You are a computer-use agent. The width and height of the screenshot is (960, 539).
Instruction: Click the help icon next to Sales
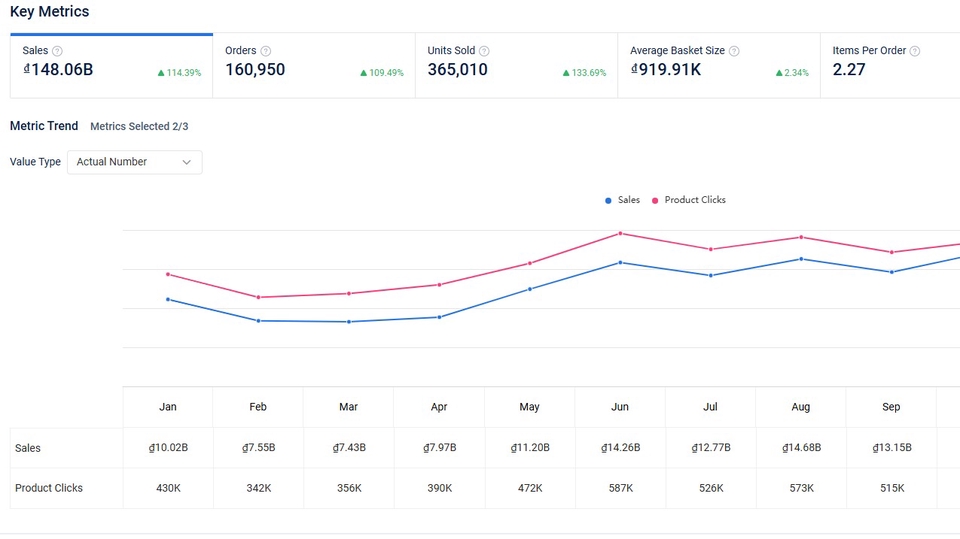tap(57, 51)
